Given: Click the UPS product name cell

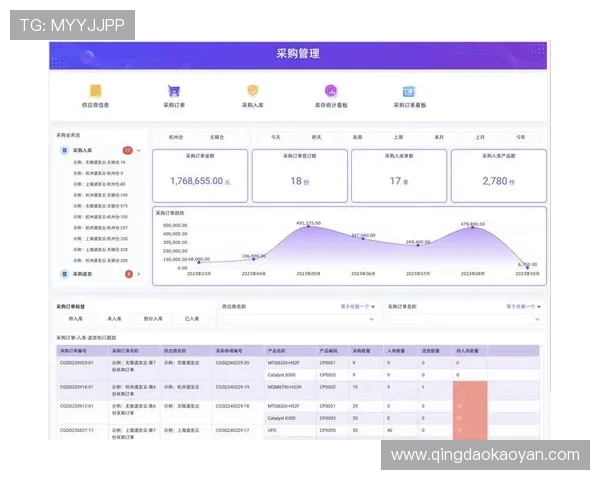Looking at the screenshot, I should tap(290, 430).
